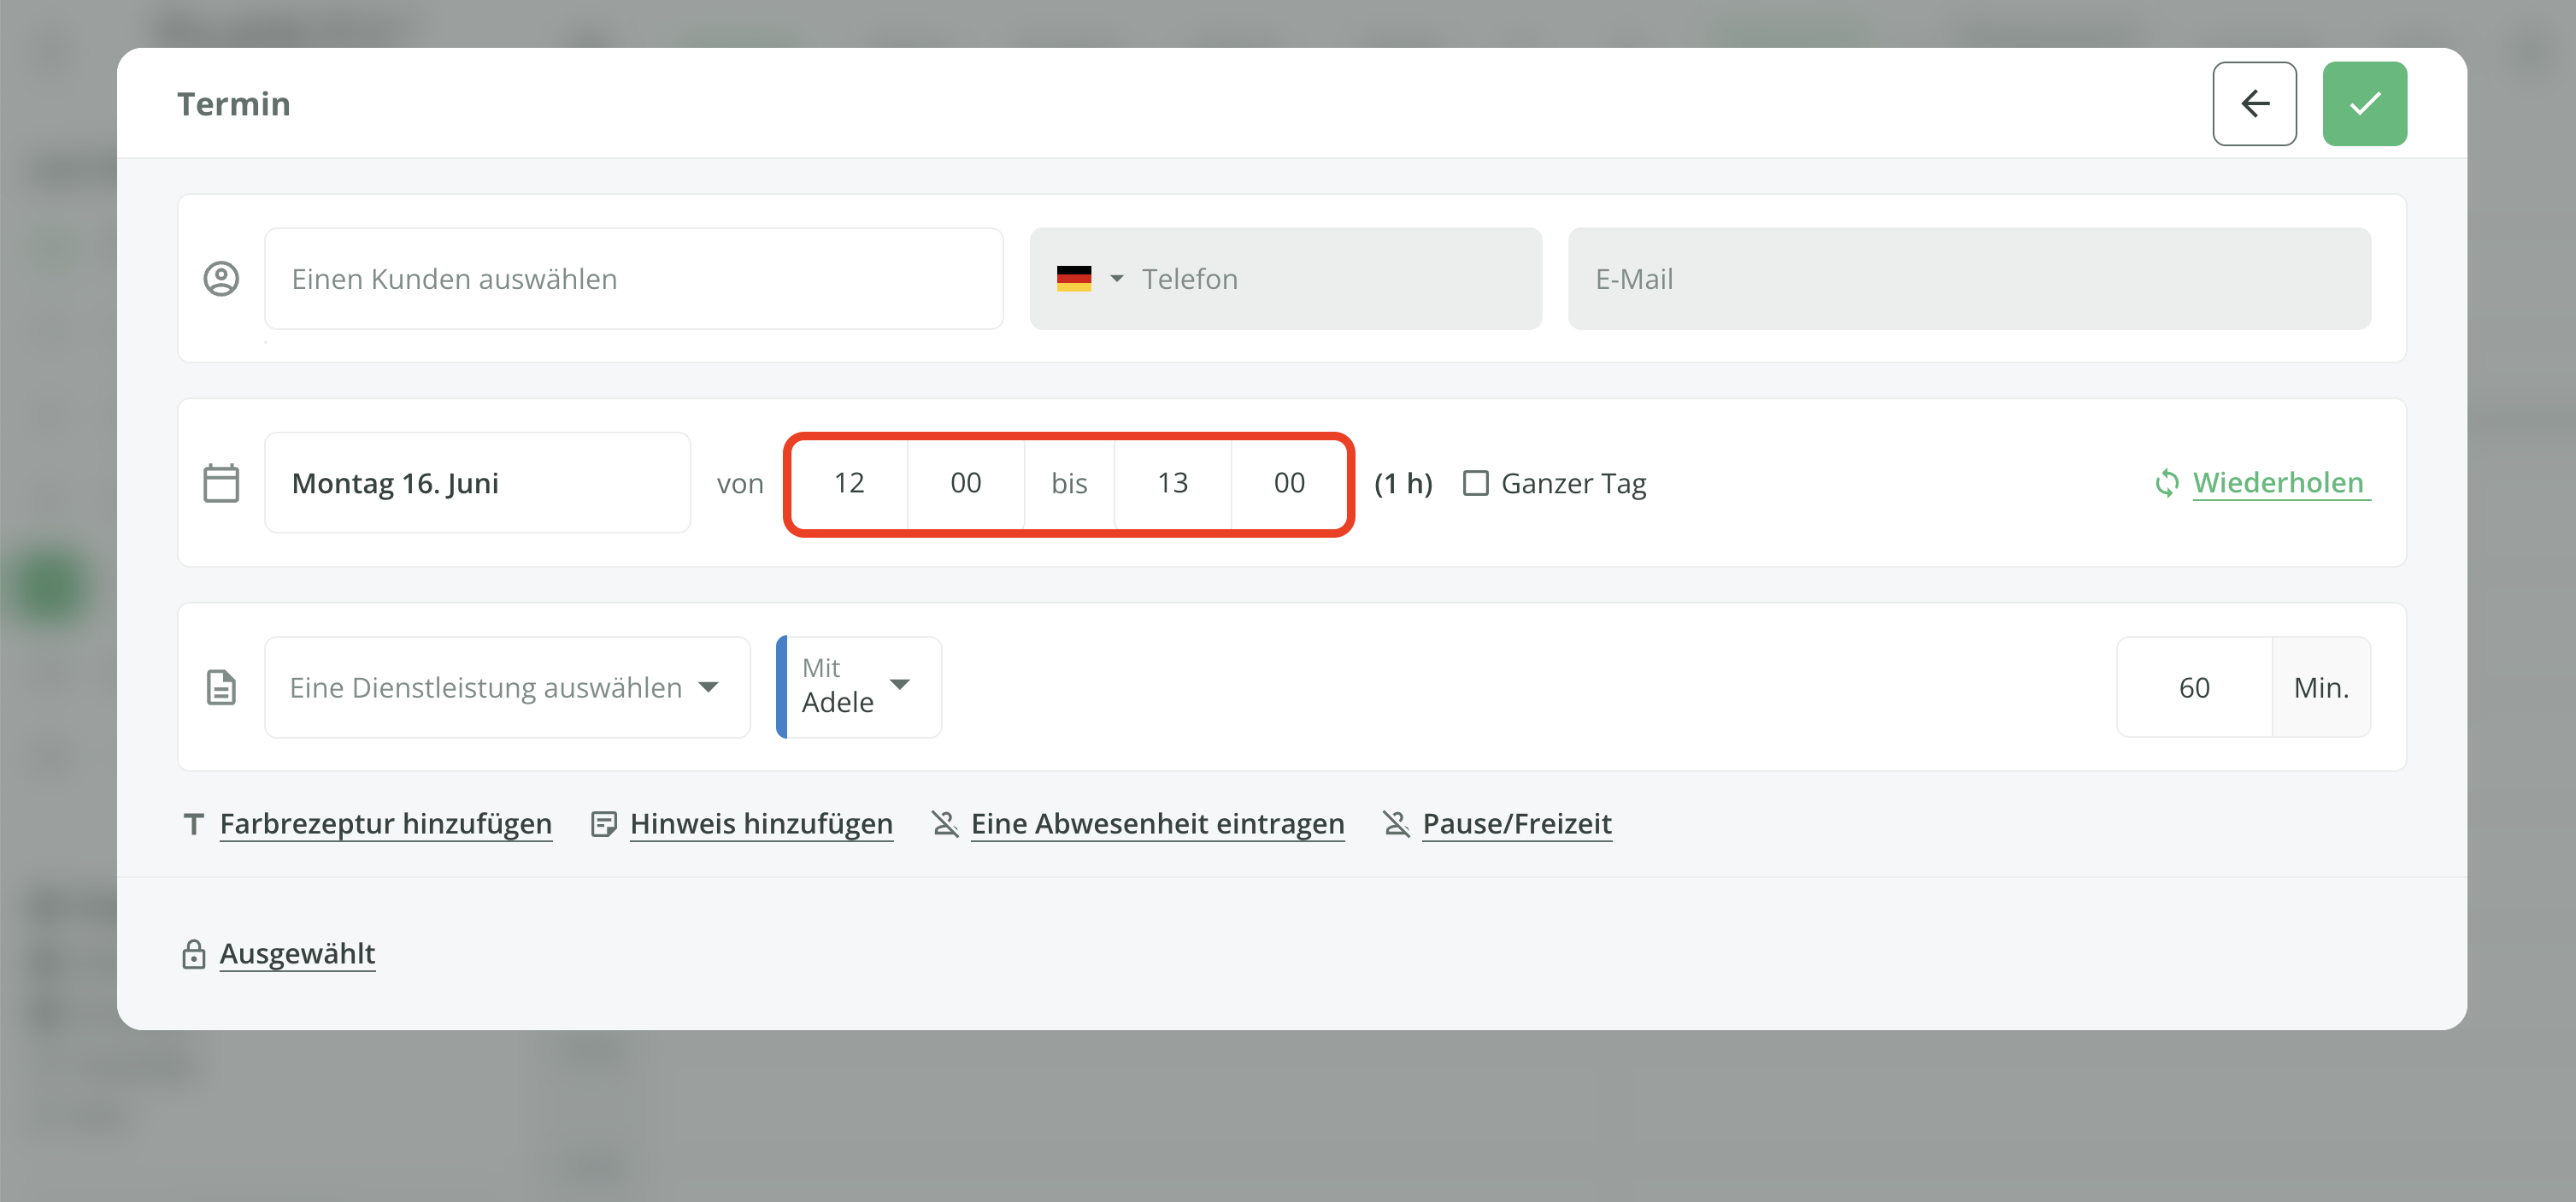Screen dimensions: 2576x1202
Task: Open the Ausgewählt link
Action: [x=297, y=954]
